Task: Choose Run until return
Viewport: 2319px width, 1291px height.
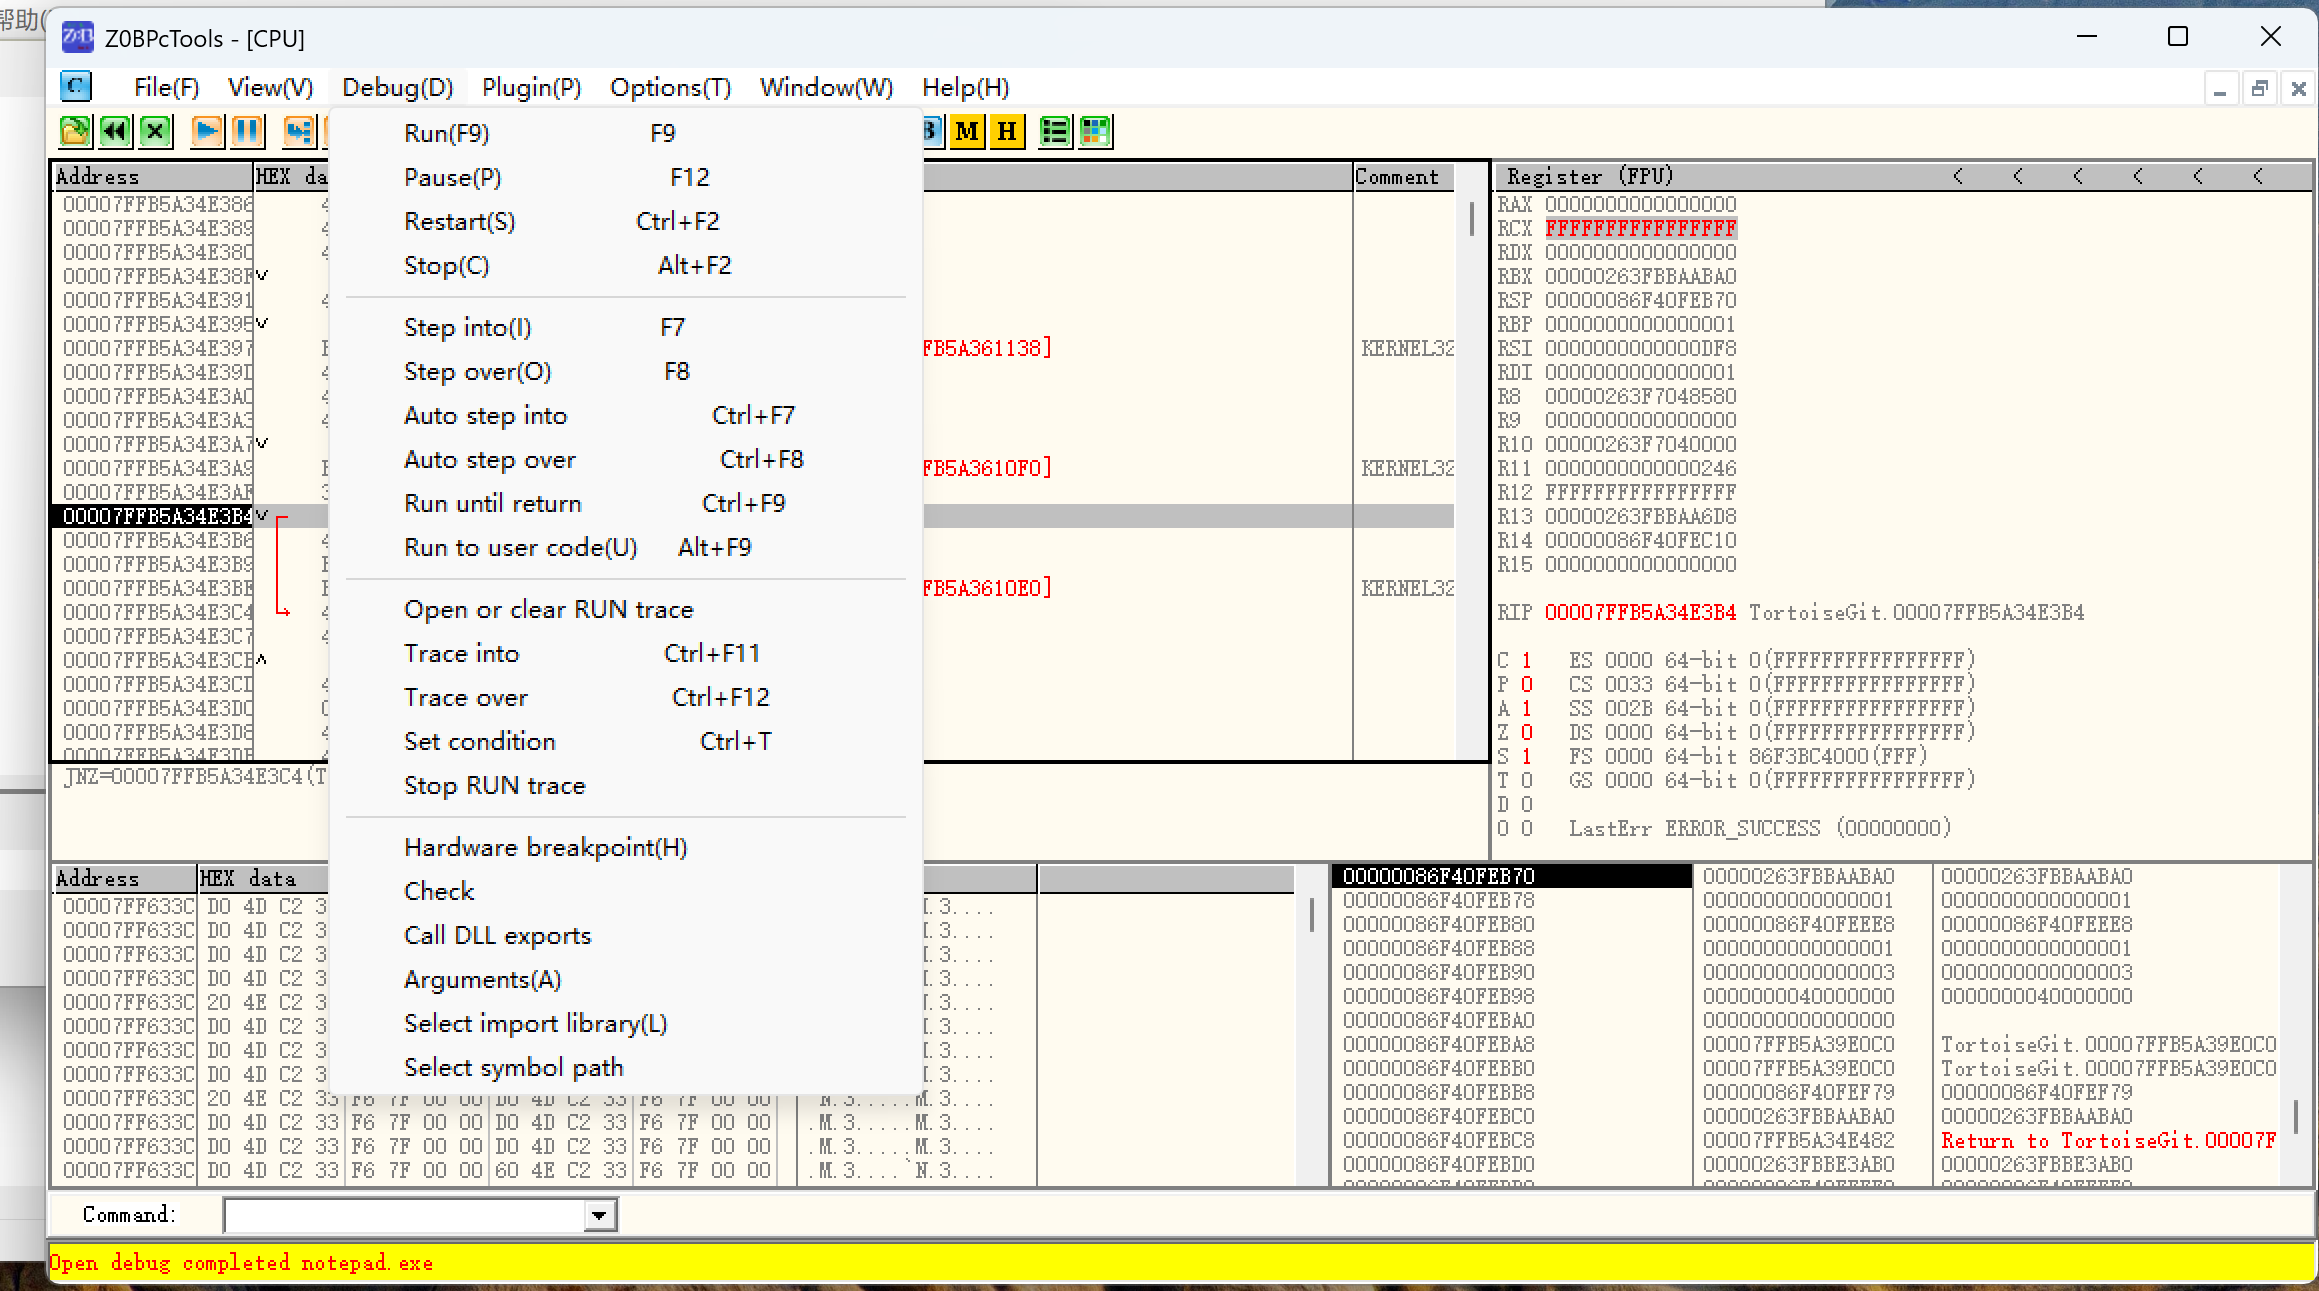Action: (x=626, y=503)
